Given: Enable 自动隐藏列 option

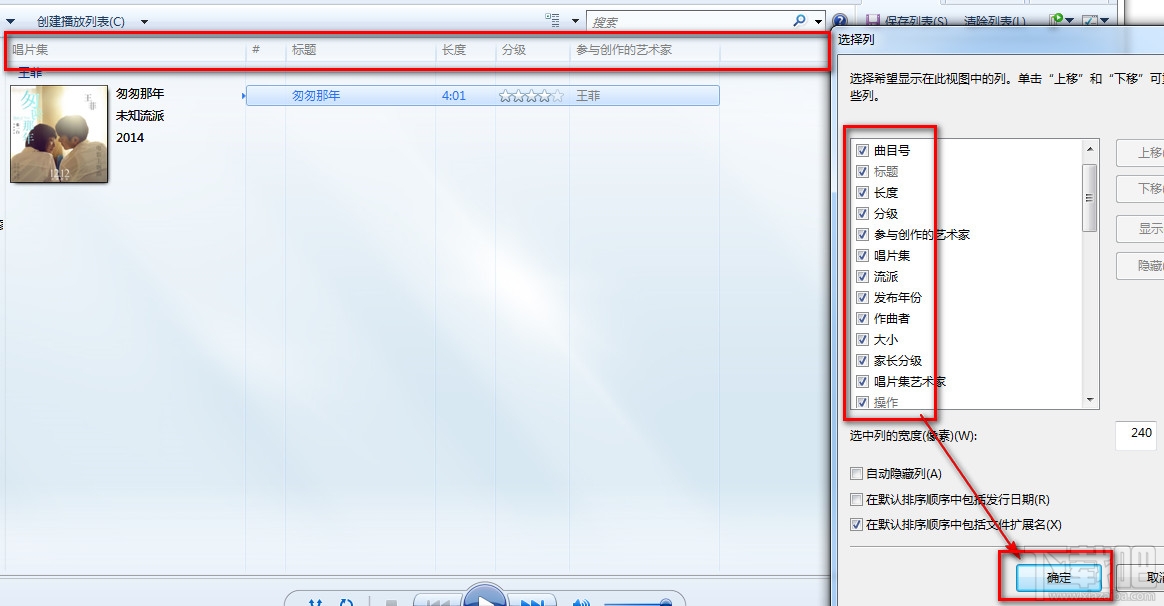Looking at the screenshot, I should [857, 473].
